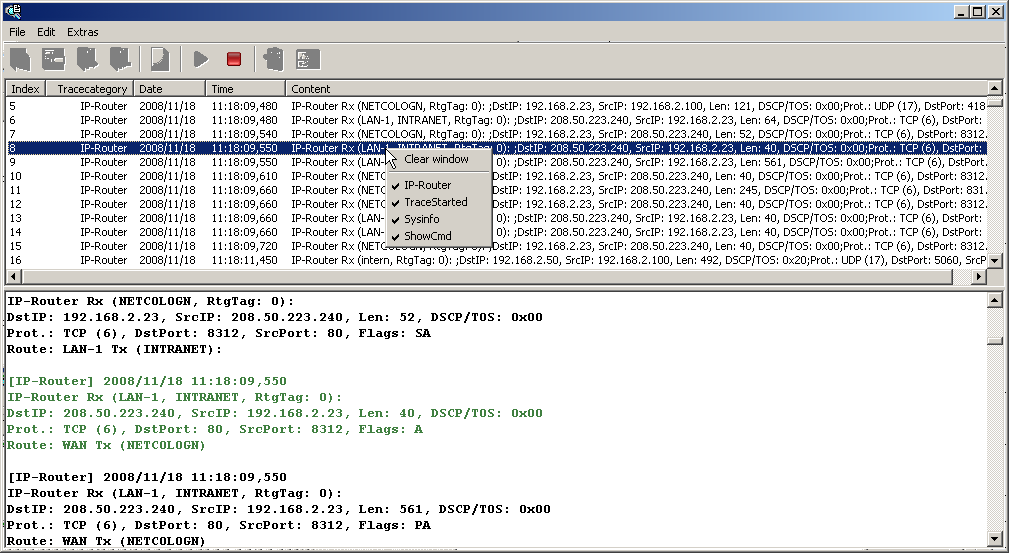Choose Clear window from context menu
The image size is (1009, 553).
pyautogui.click(x=436, y=159)
